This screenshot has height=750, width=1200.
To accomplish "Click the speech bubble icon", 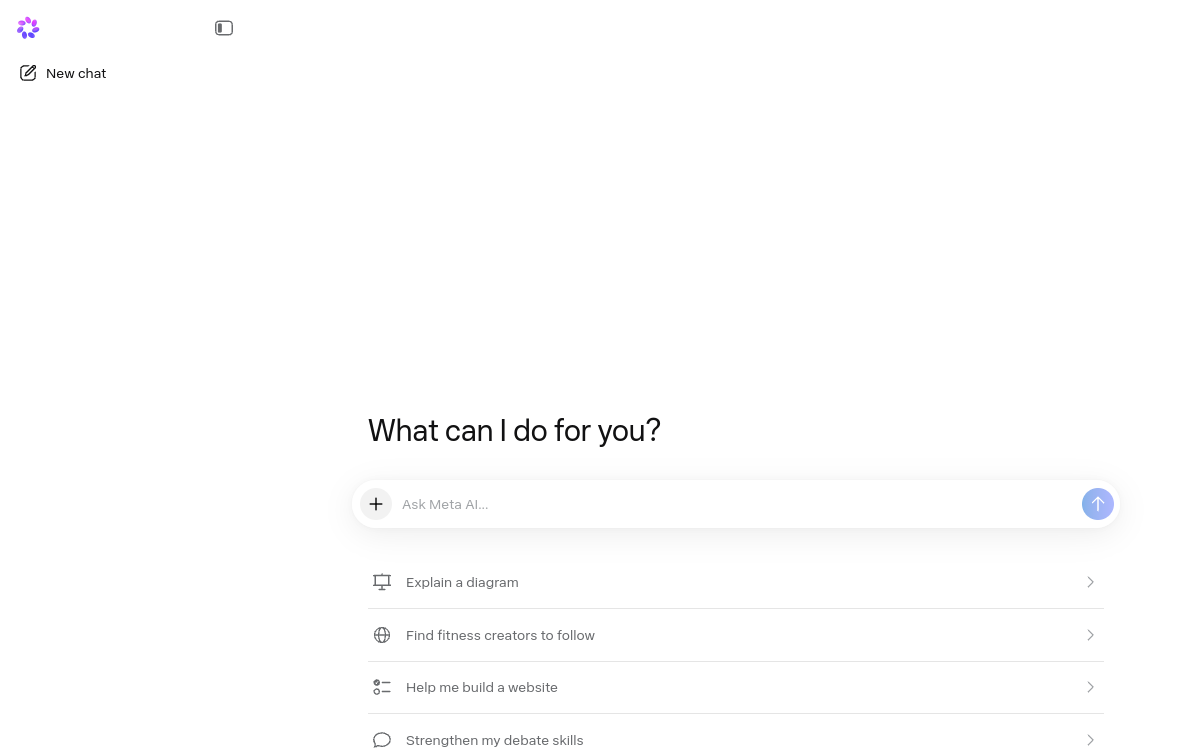I will coord(382,740).
